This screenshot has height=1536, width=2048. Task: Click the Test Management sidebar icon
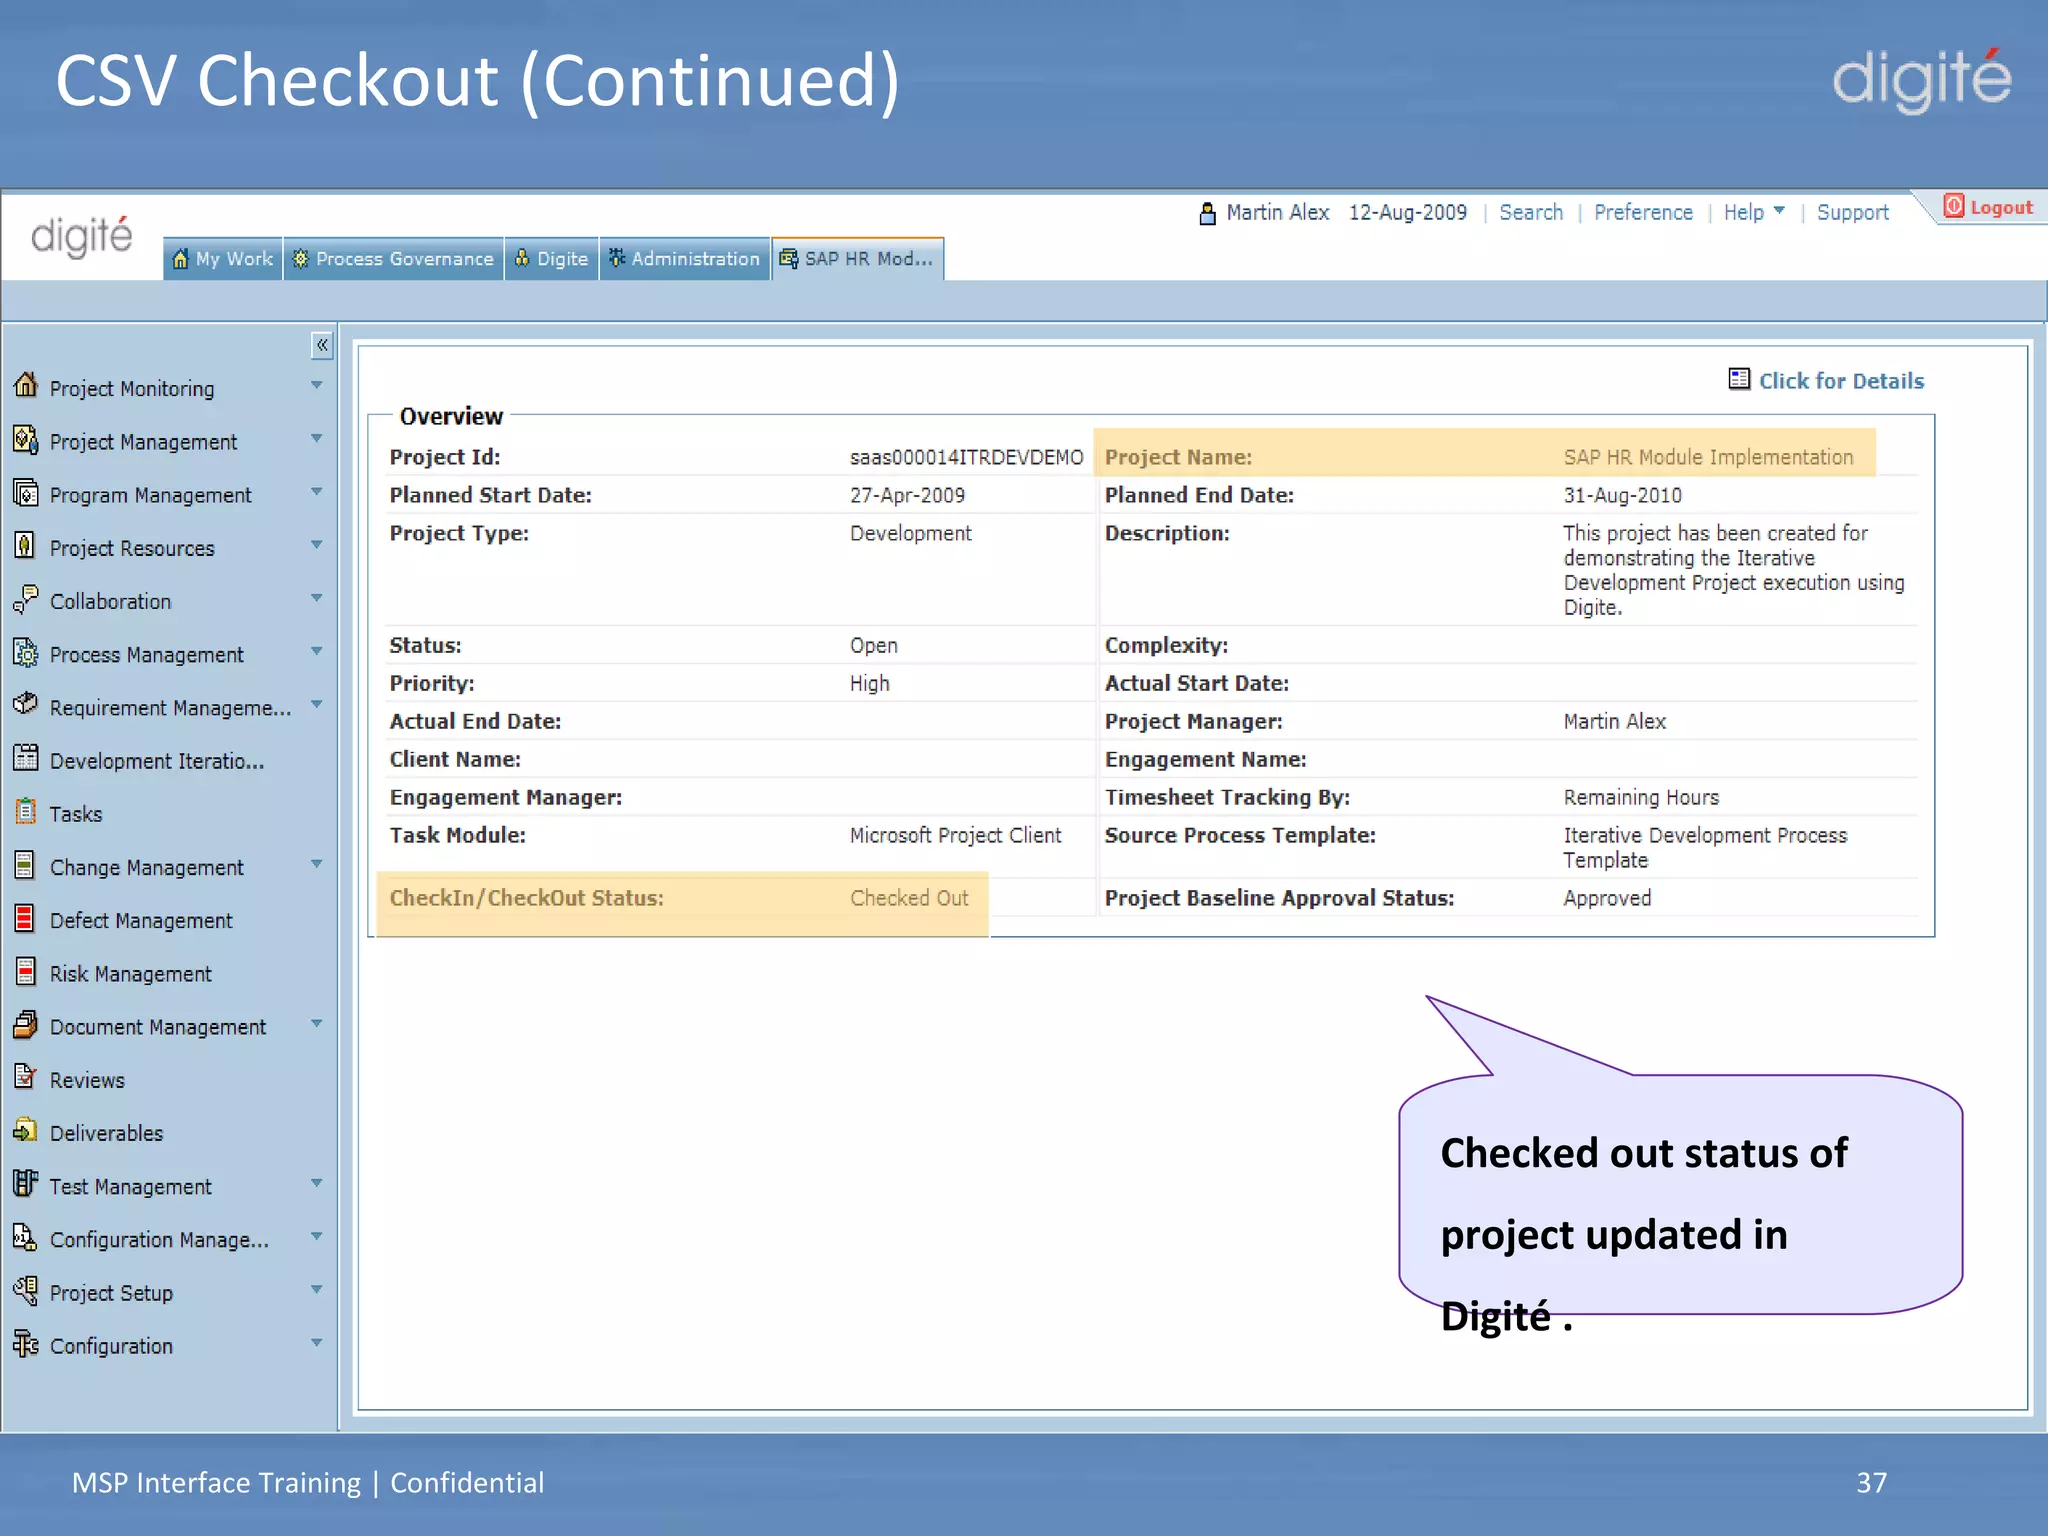26,1184
